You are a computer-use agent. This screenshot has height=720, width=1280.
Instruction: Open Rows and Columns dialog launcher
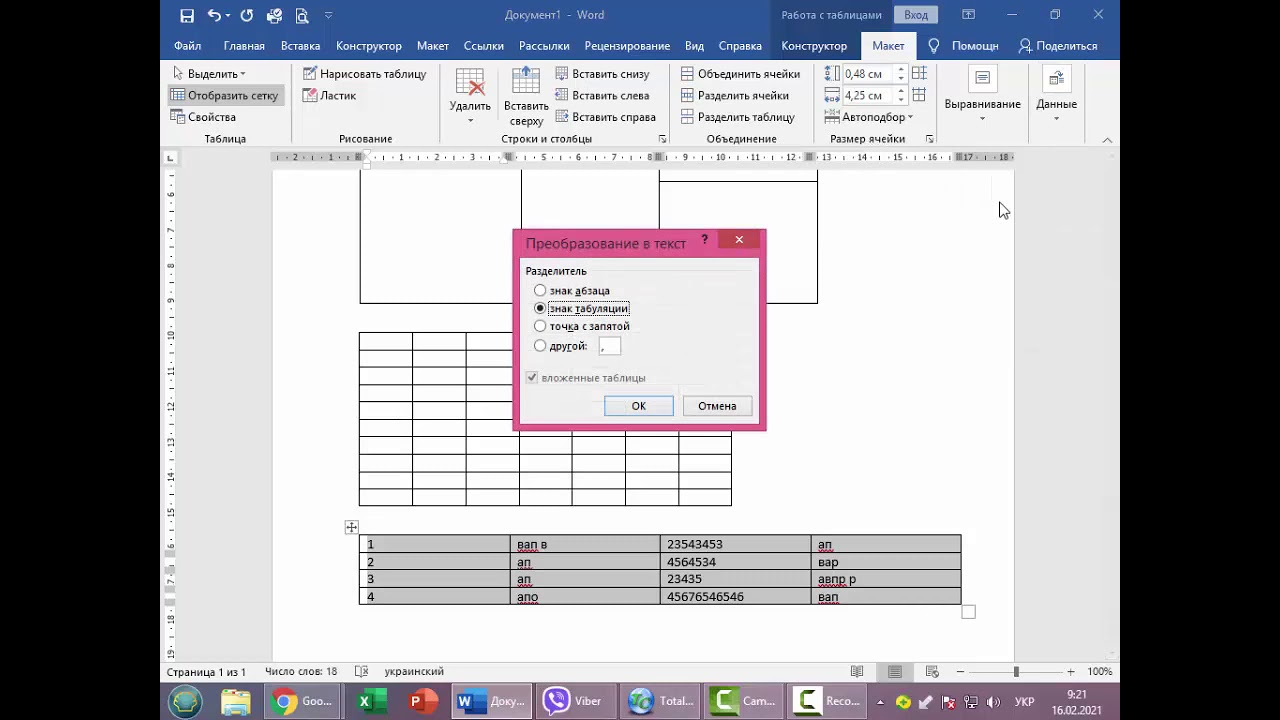pos(662,139)
